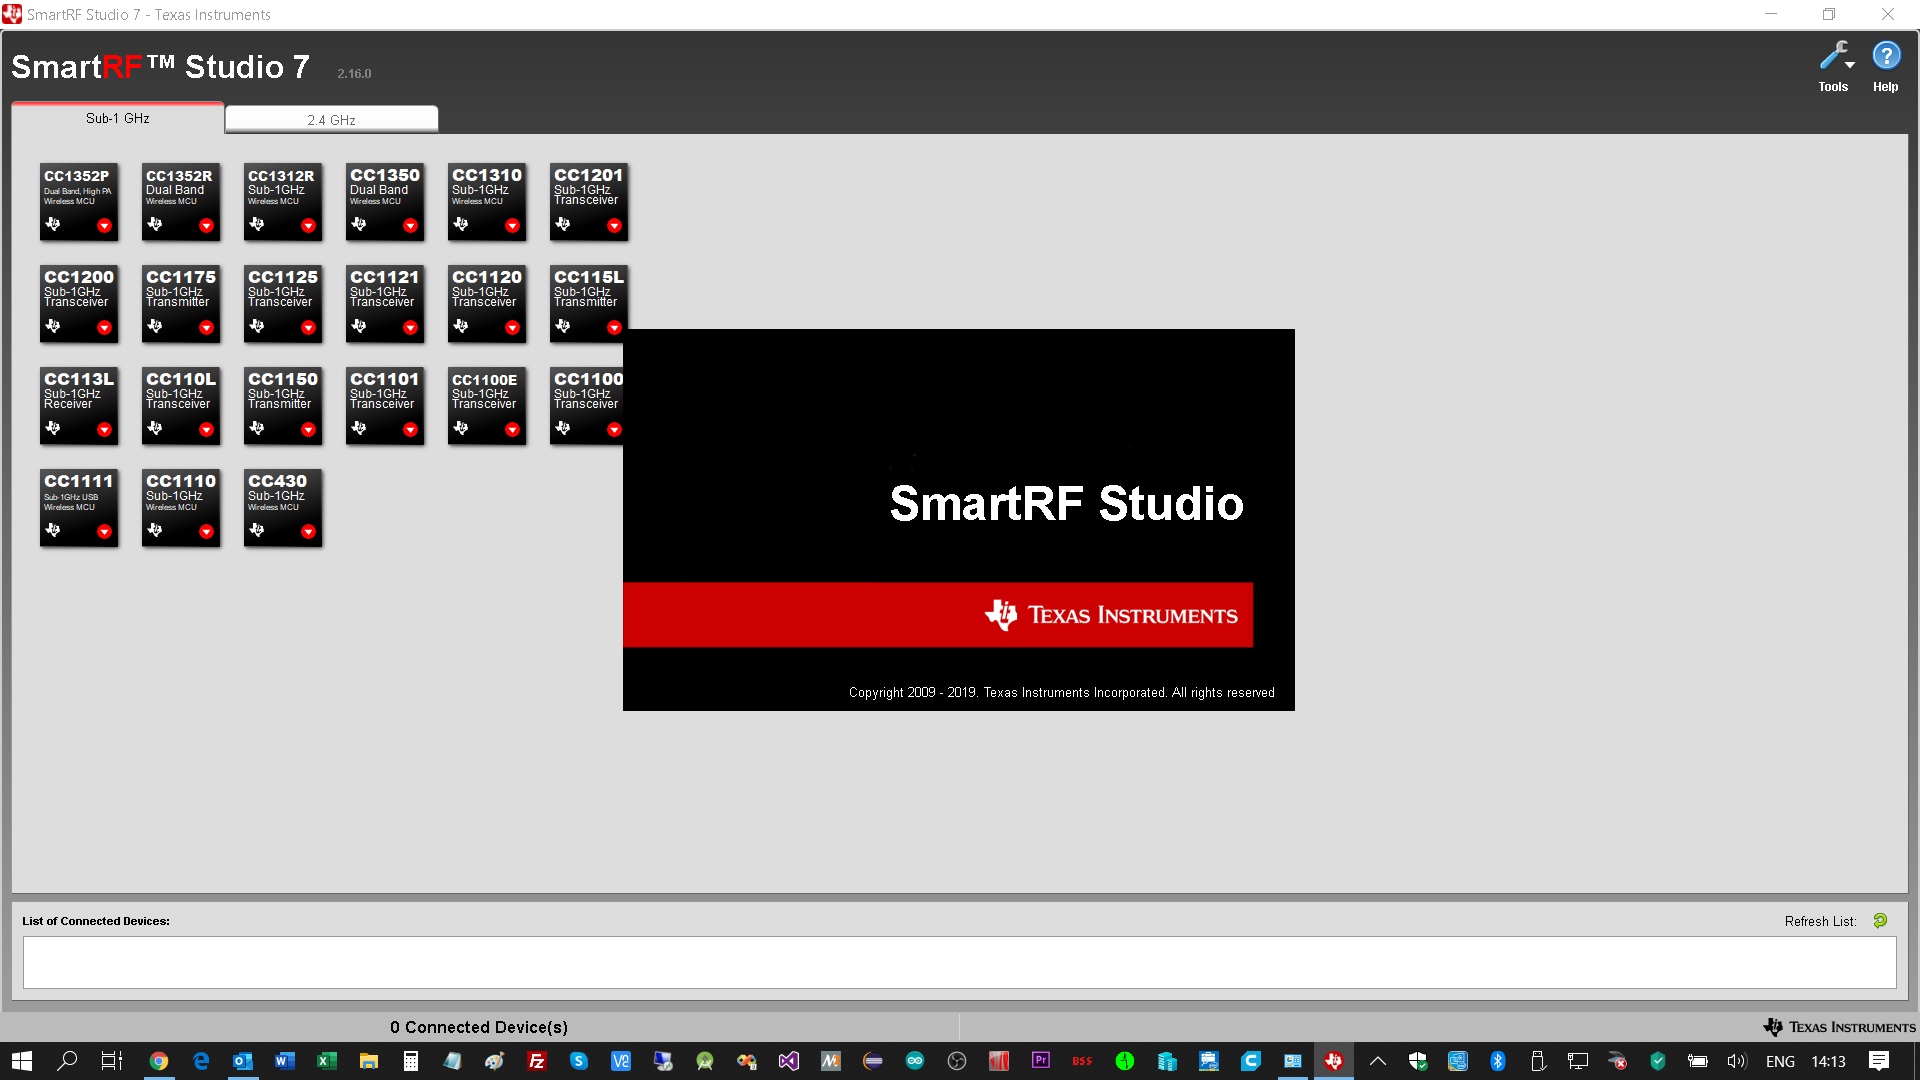Select the CC430 Wireless MCU tile
This screenshot has height=1080, width=1920.
click(283, 506)
